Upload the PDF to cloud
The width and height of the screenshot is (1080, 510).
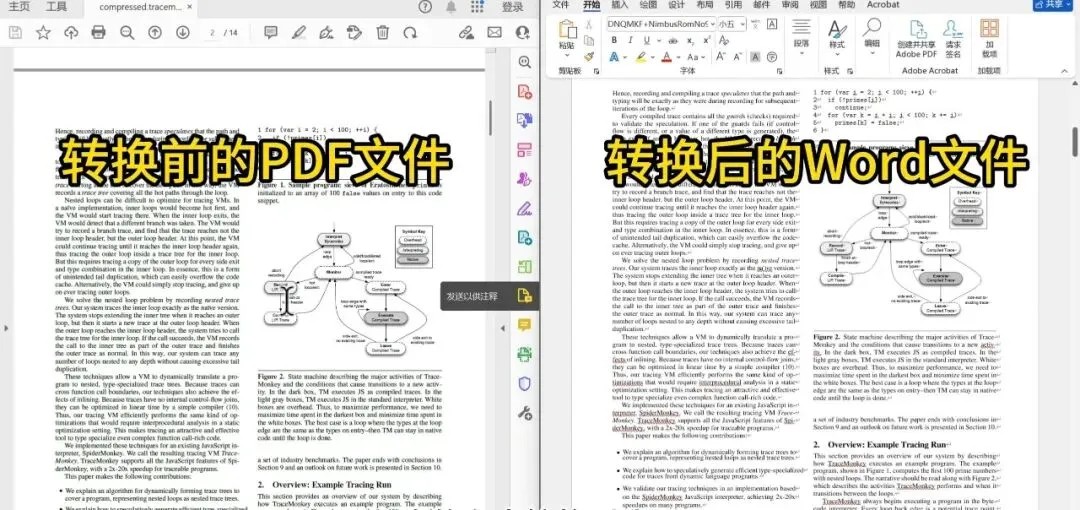[71, 32]
